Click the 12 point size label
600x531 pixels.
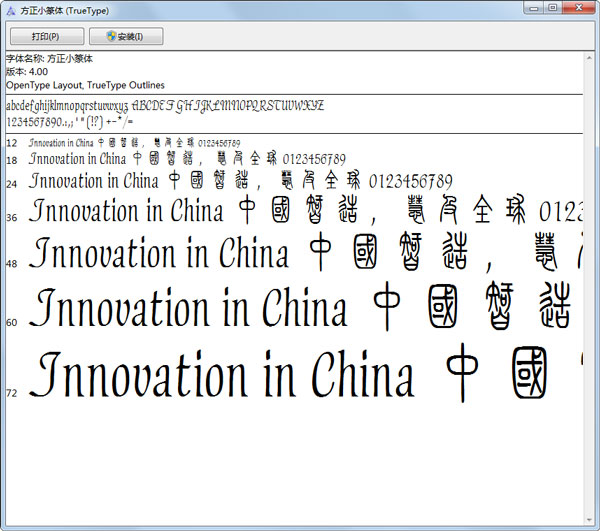(12, 144)
